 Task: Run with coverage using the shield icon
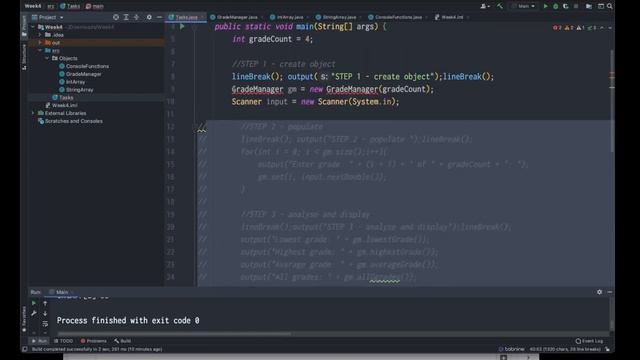coord(566,6)
